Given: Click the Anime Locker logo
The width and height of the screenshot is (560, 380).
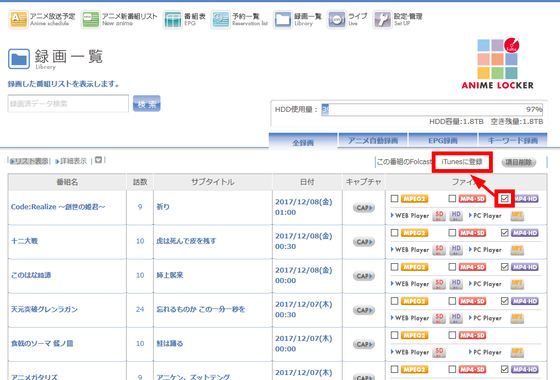Looking at the screenshot, I should click(x=498, y=64).
